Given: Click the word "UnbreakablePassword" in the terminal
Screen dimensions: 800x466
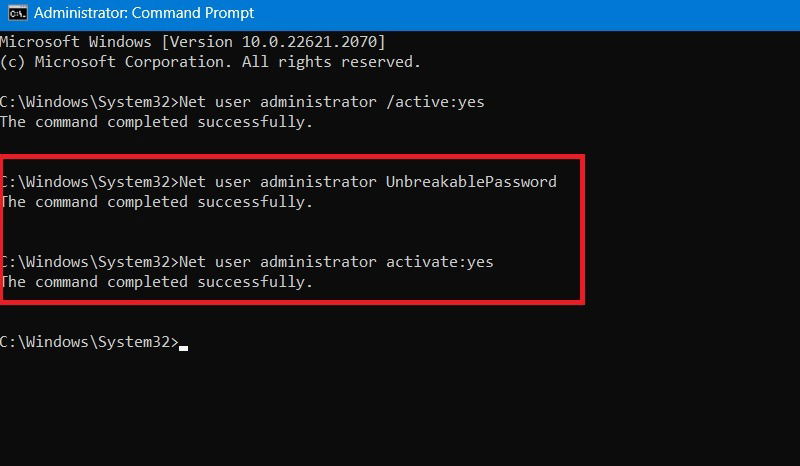Looking at the screenshot, I should click(471, 182).
